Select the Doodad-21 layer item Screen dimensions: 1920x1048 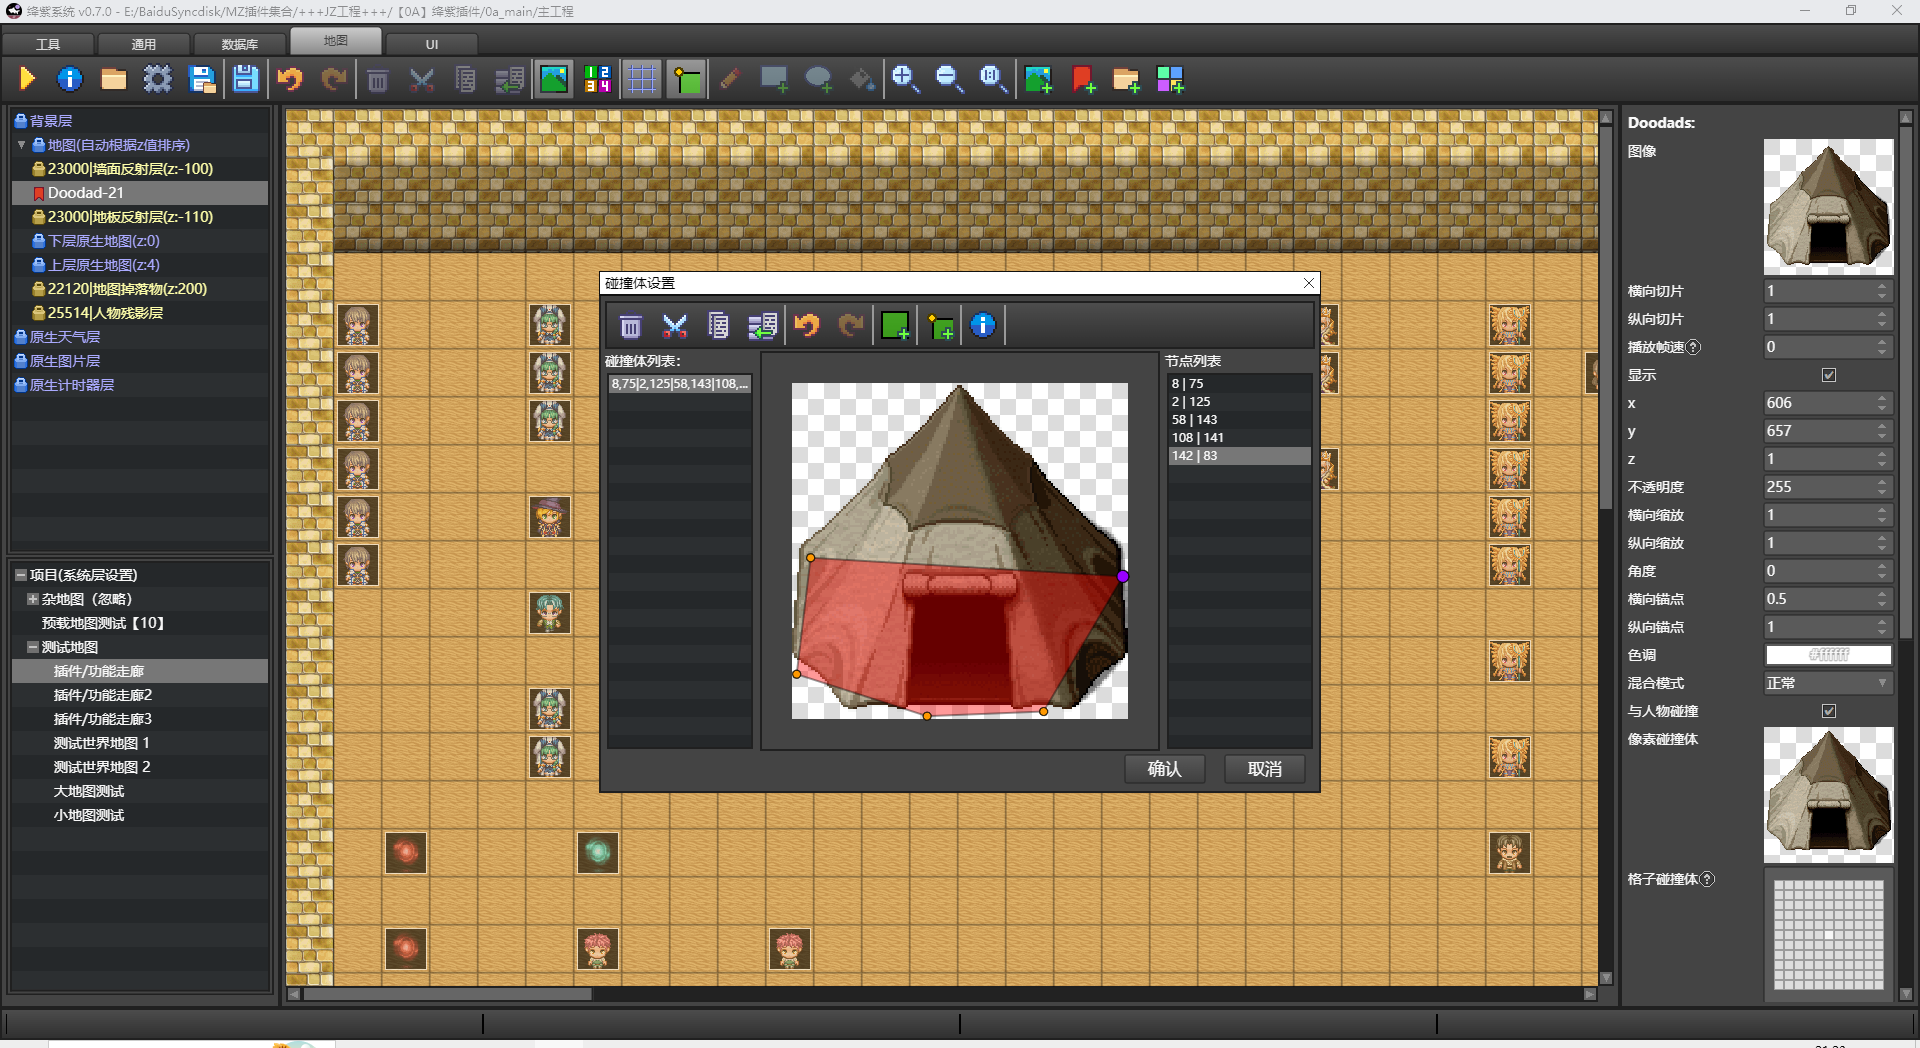click(x=140, y=193)
